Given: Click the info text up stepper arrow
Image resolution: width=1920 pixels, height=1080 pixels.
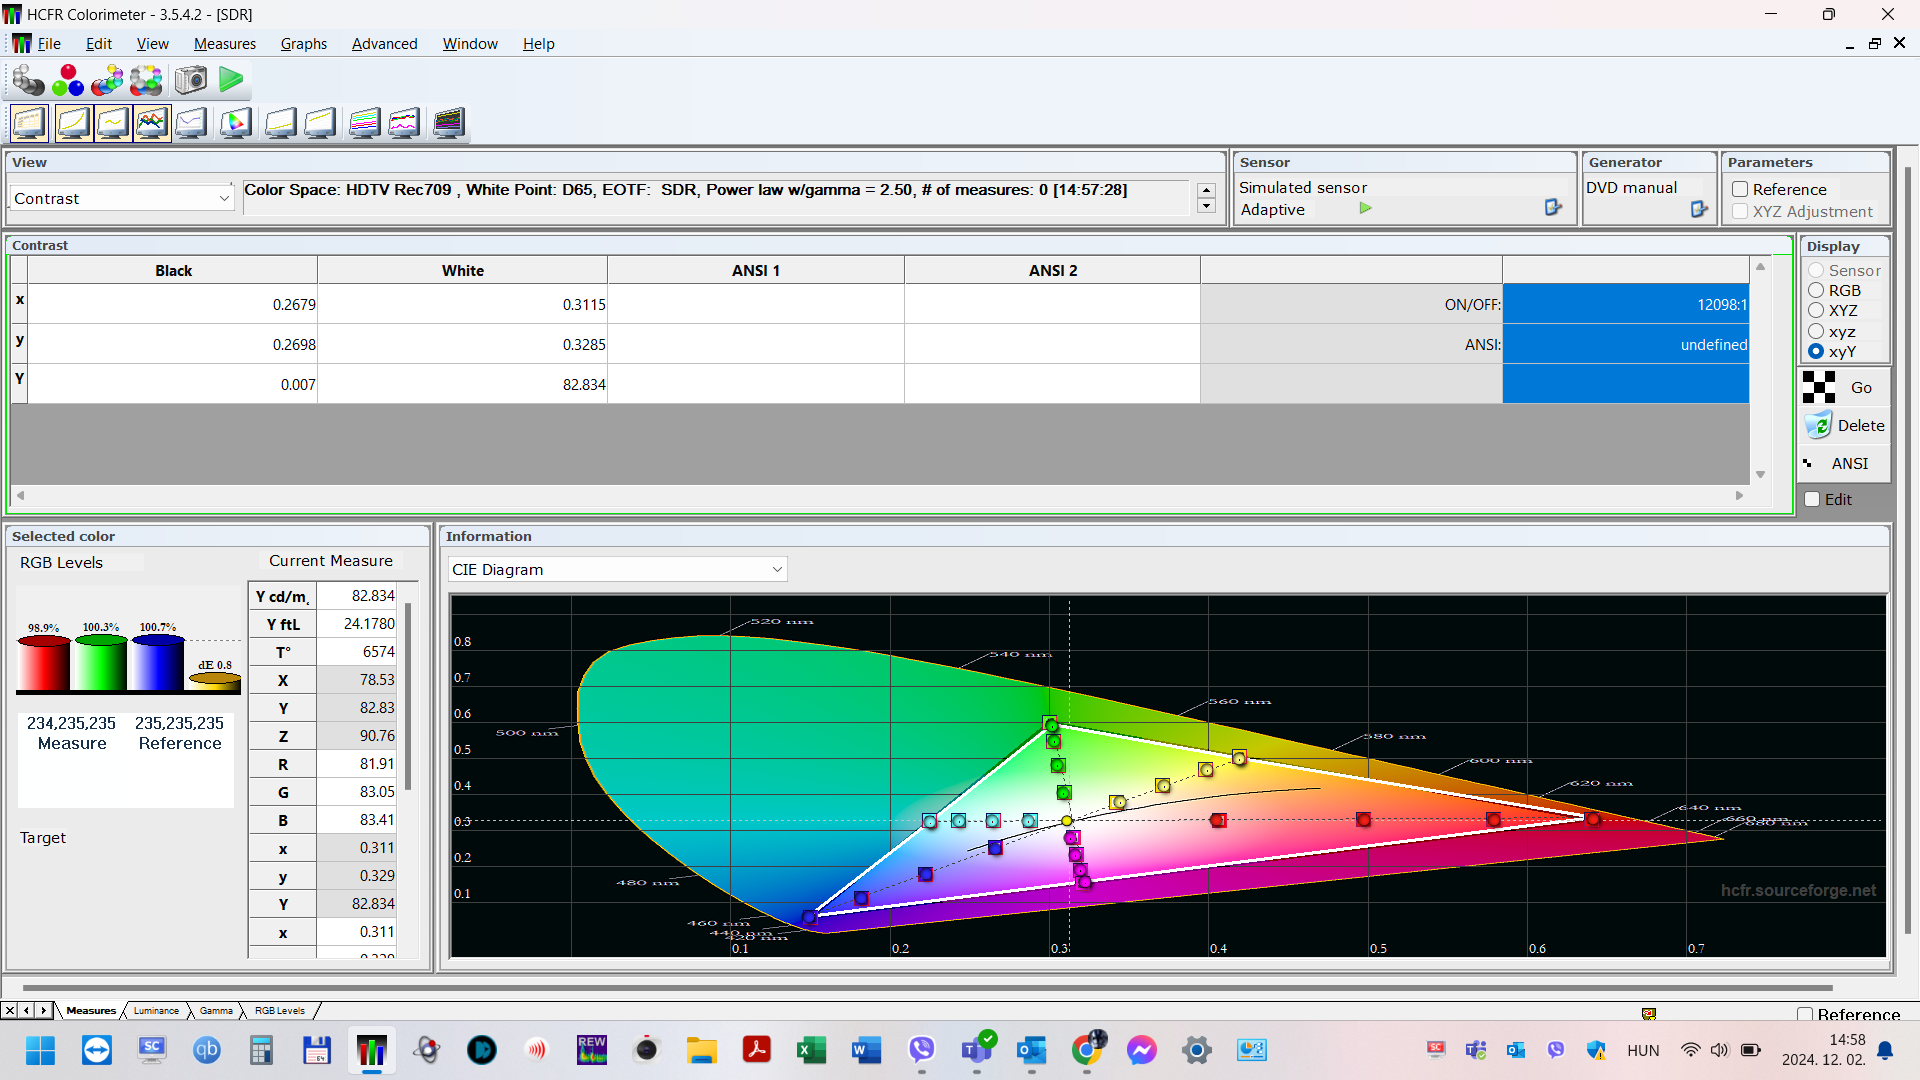Looking at the screenshot, I should pos(1207,190).
